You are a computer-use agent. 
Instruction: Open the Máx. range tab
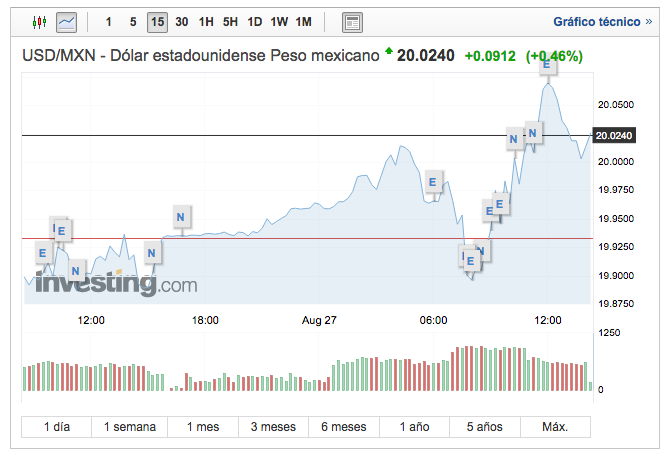coord(555,427)
